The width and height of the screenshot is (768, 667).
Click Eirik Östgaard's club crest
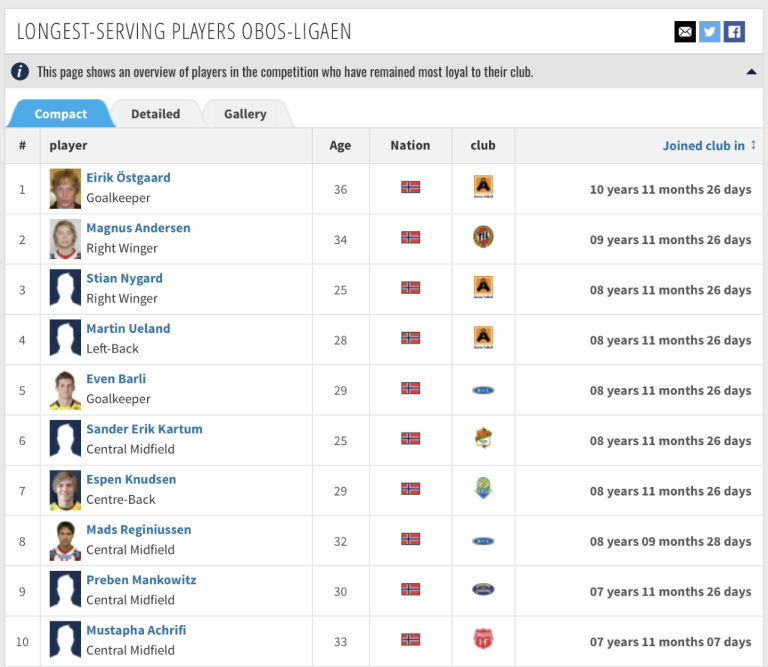(x=483, y=187)
